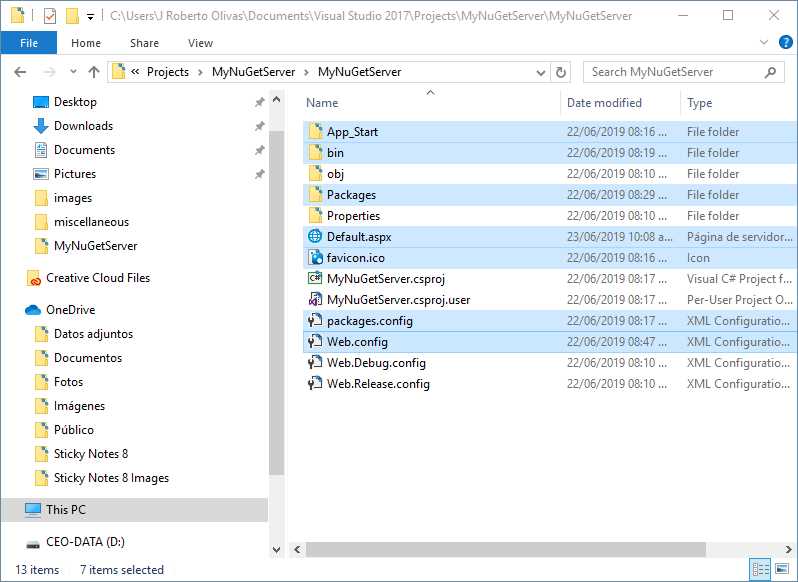The height and width of the screenshot is (582, 798).
Task: Click the packages.config file icon
Action: tap(315, 321)
